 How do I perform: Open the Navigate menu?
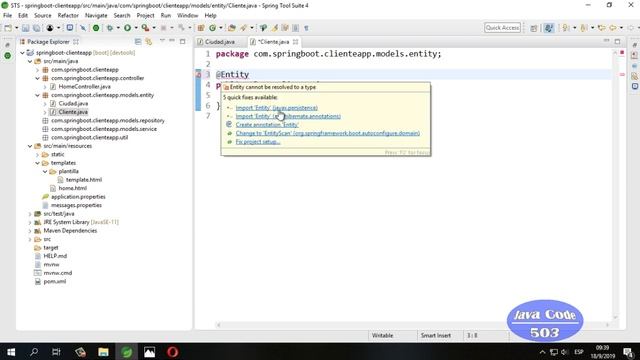pyautogui.click(x=96, y=16)
